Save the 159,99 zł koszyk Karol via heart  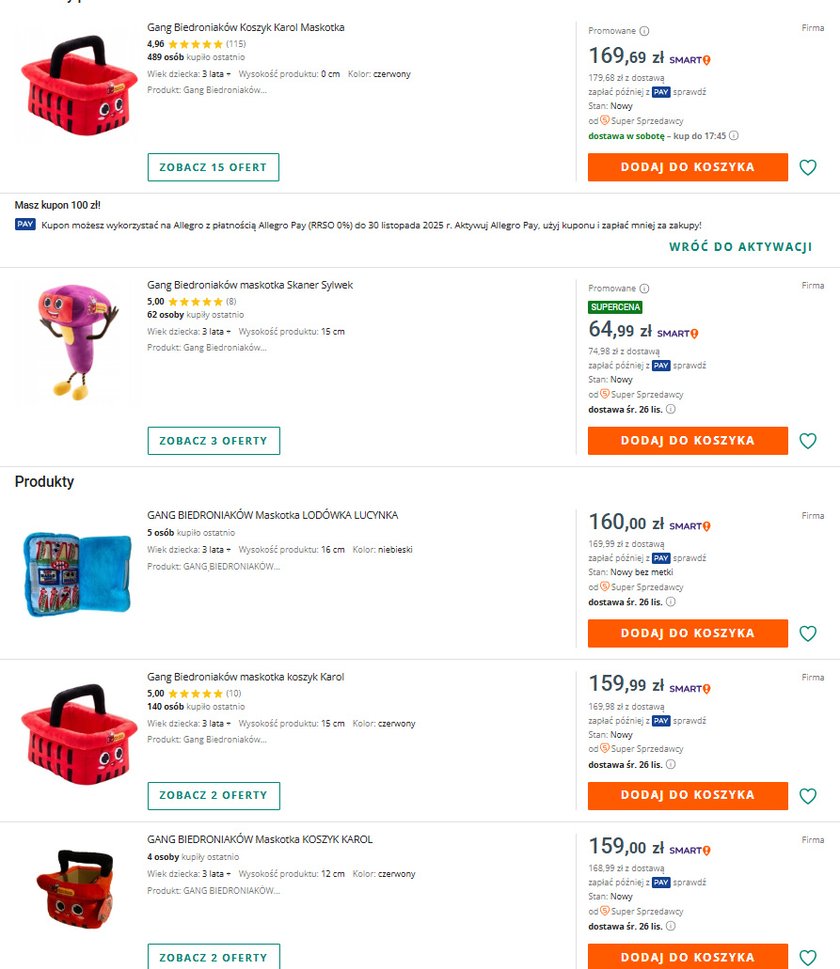coord(808,796)
